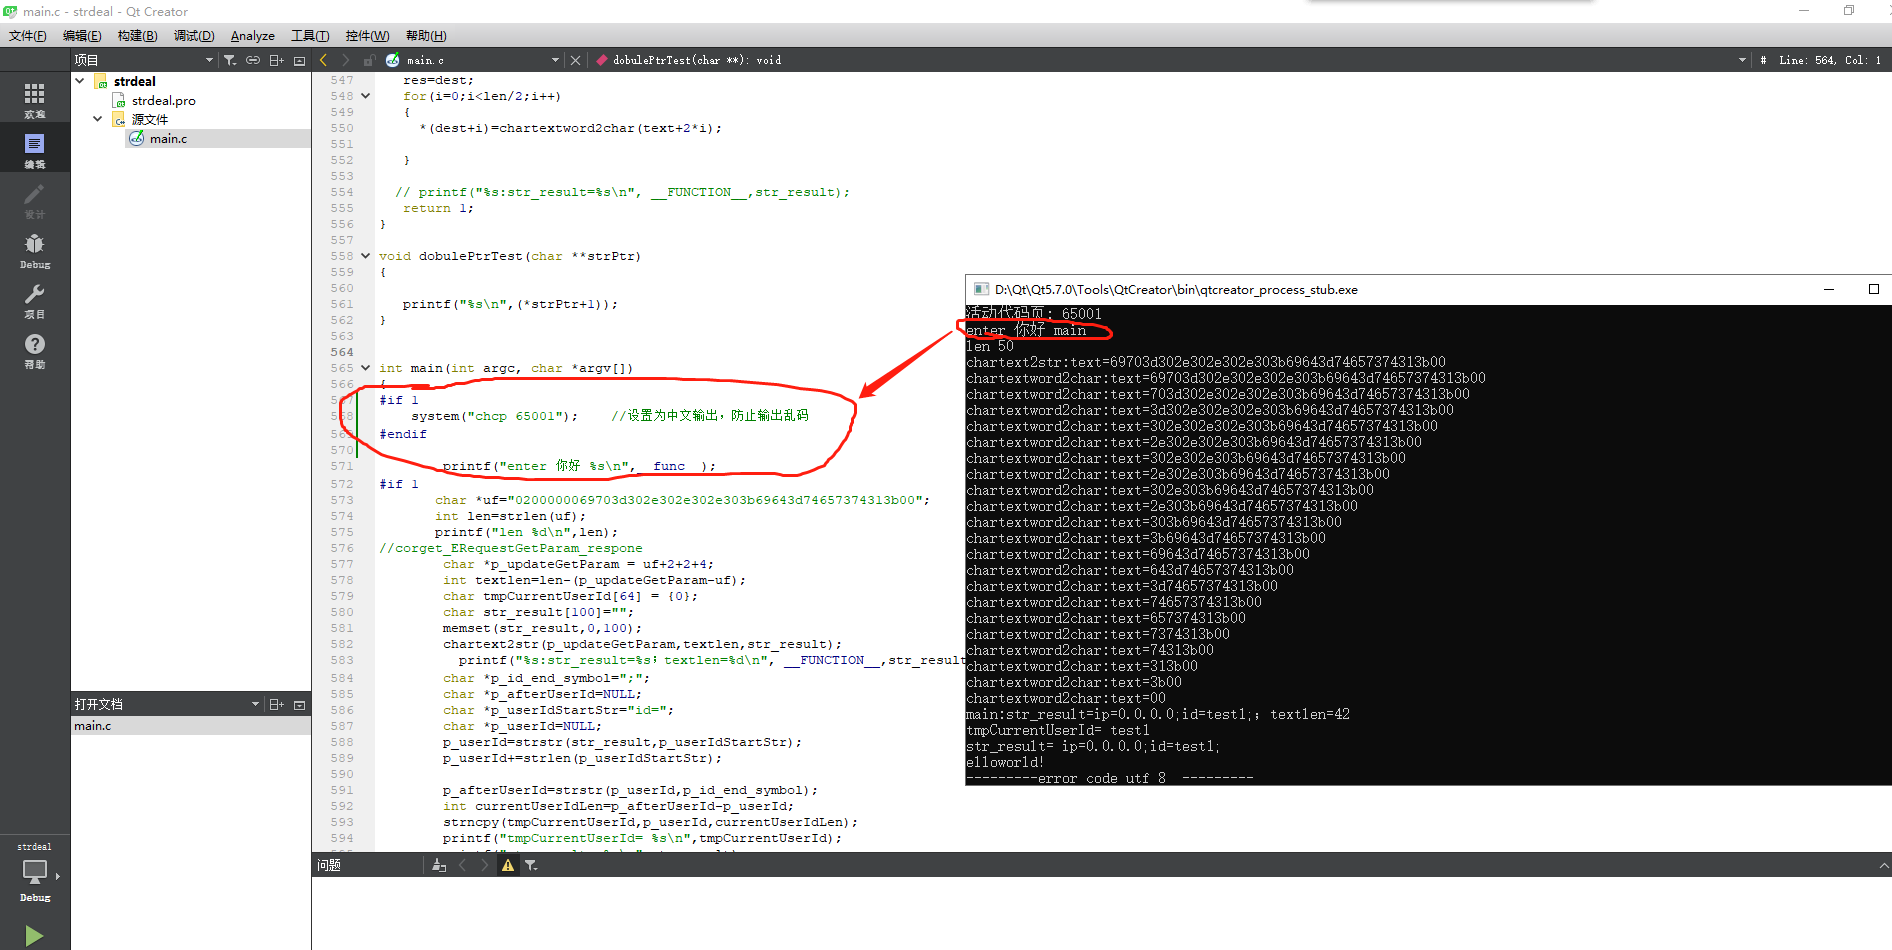The width and height of the screenshot is (1892, 950).
Task: Collapse the 源文件 folder in project tree
Action: point(97,119)
